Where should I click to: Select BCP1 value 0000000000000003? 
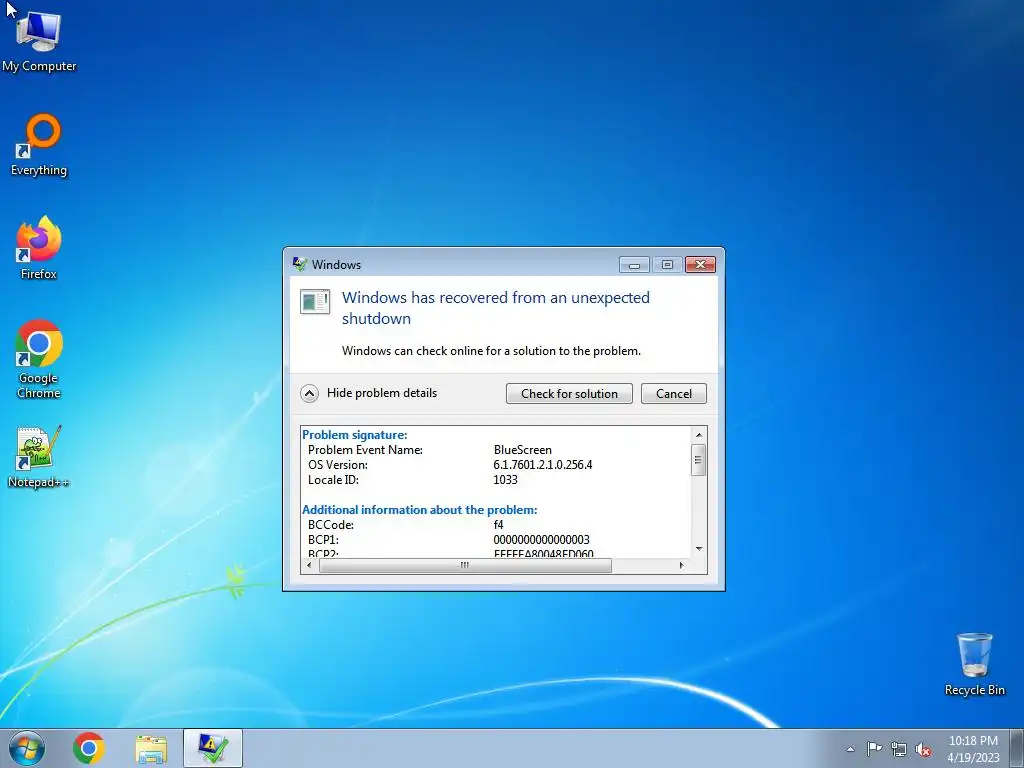click(x=541, y=539)
